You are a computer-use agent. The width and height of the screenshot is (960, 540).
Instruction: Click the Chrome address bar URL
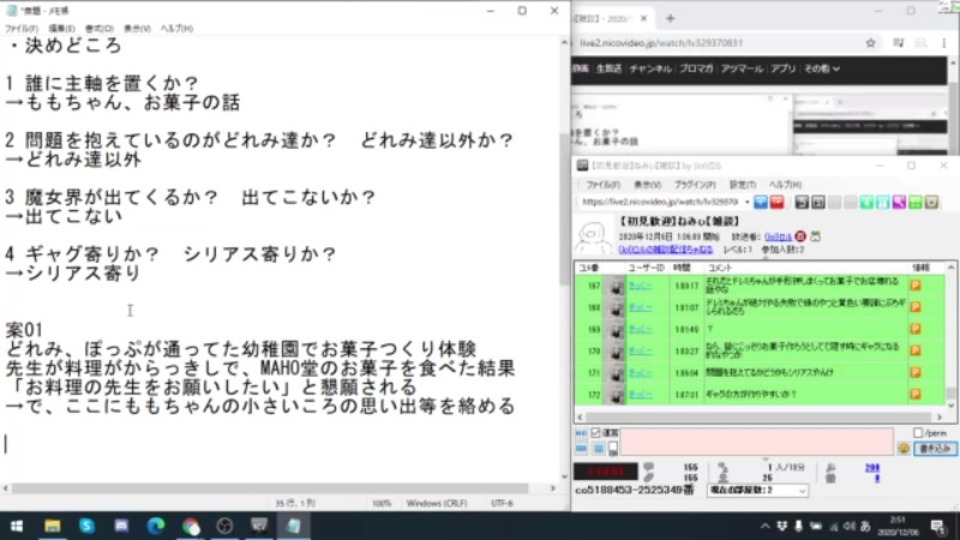(x=661, y=43)
